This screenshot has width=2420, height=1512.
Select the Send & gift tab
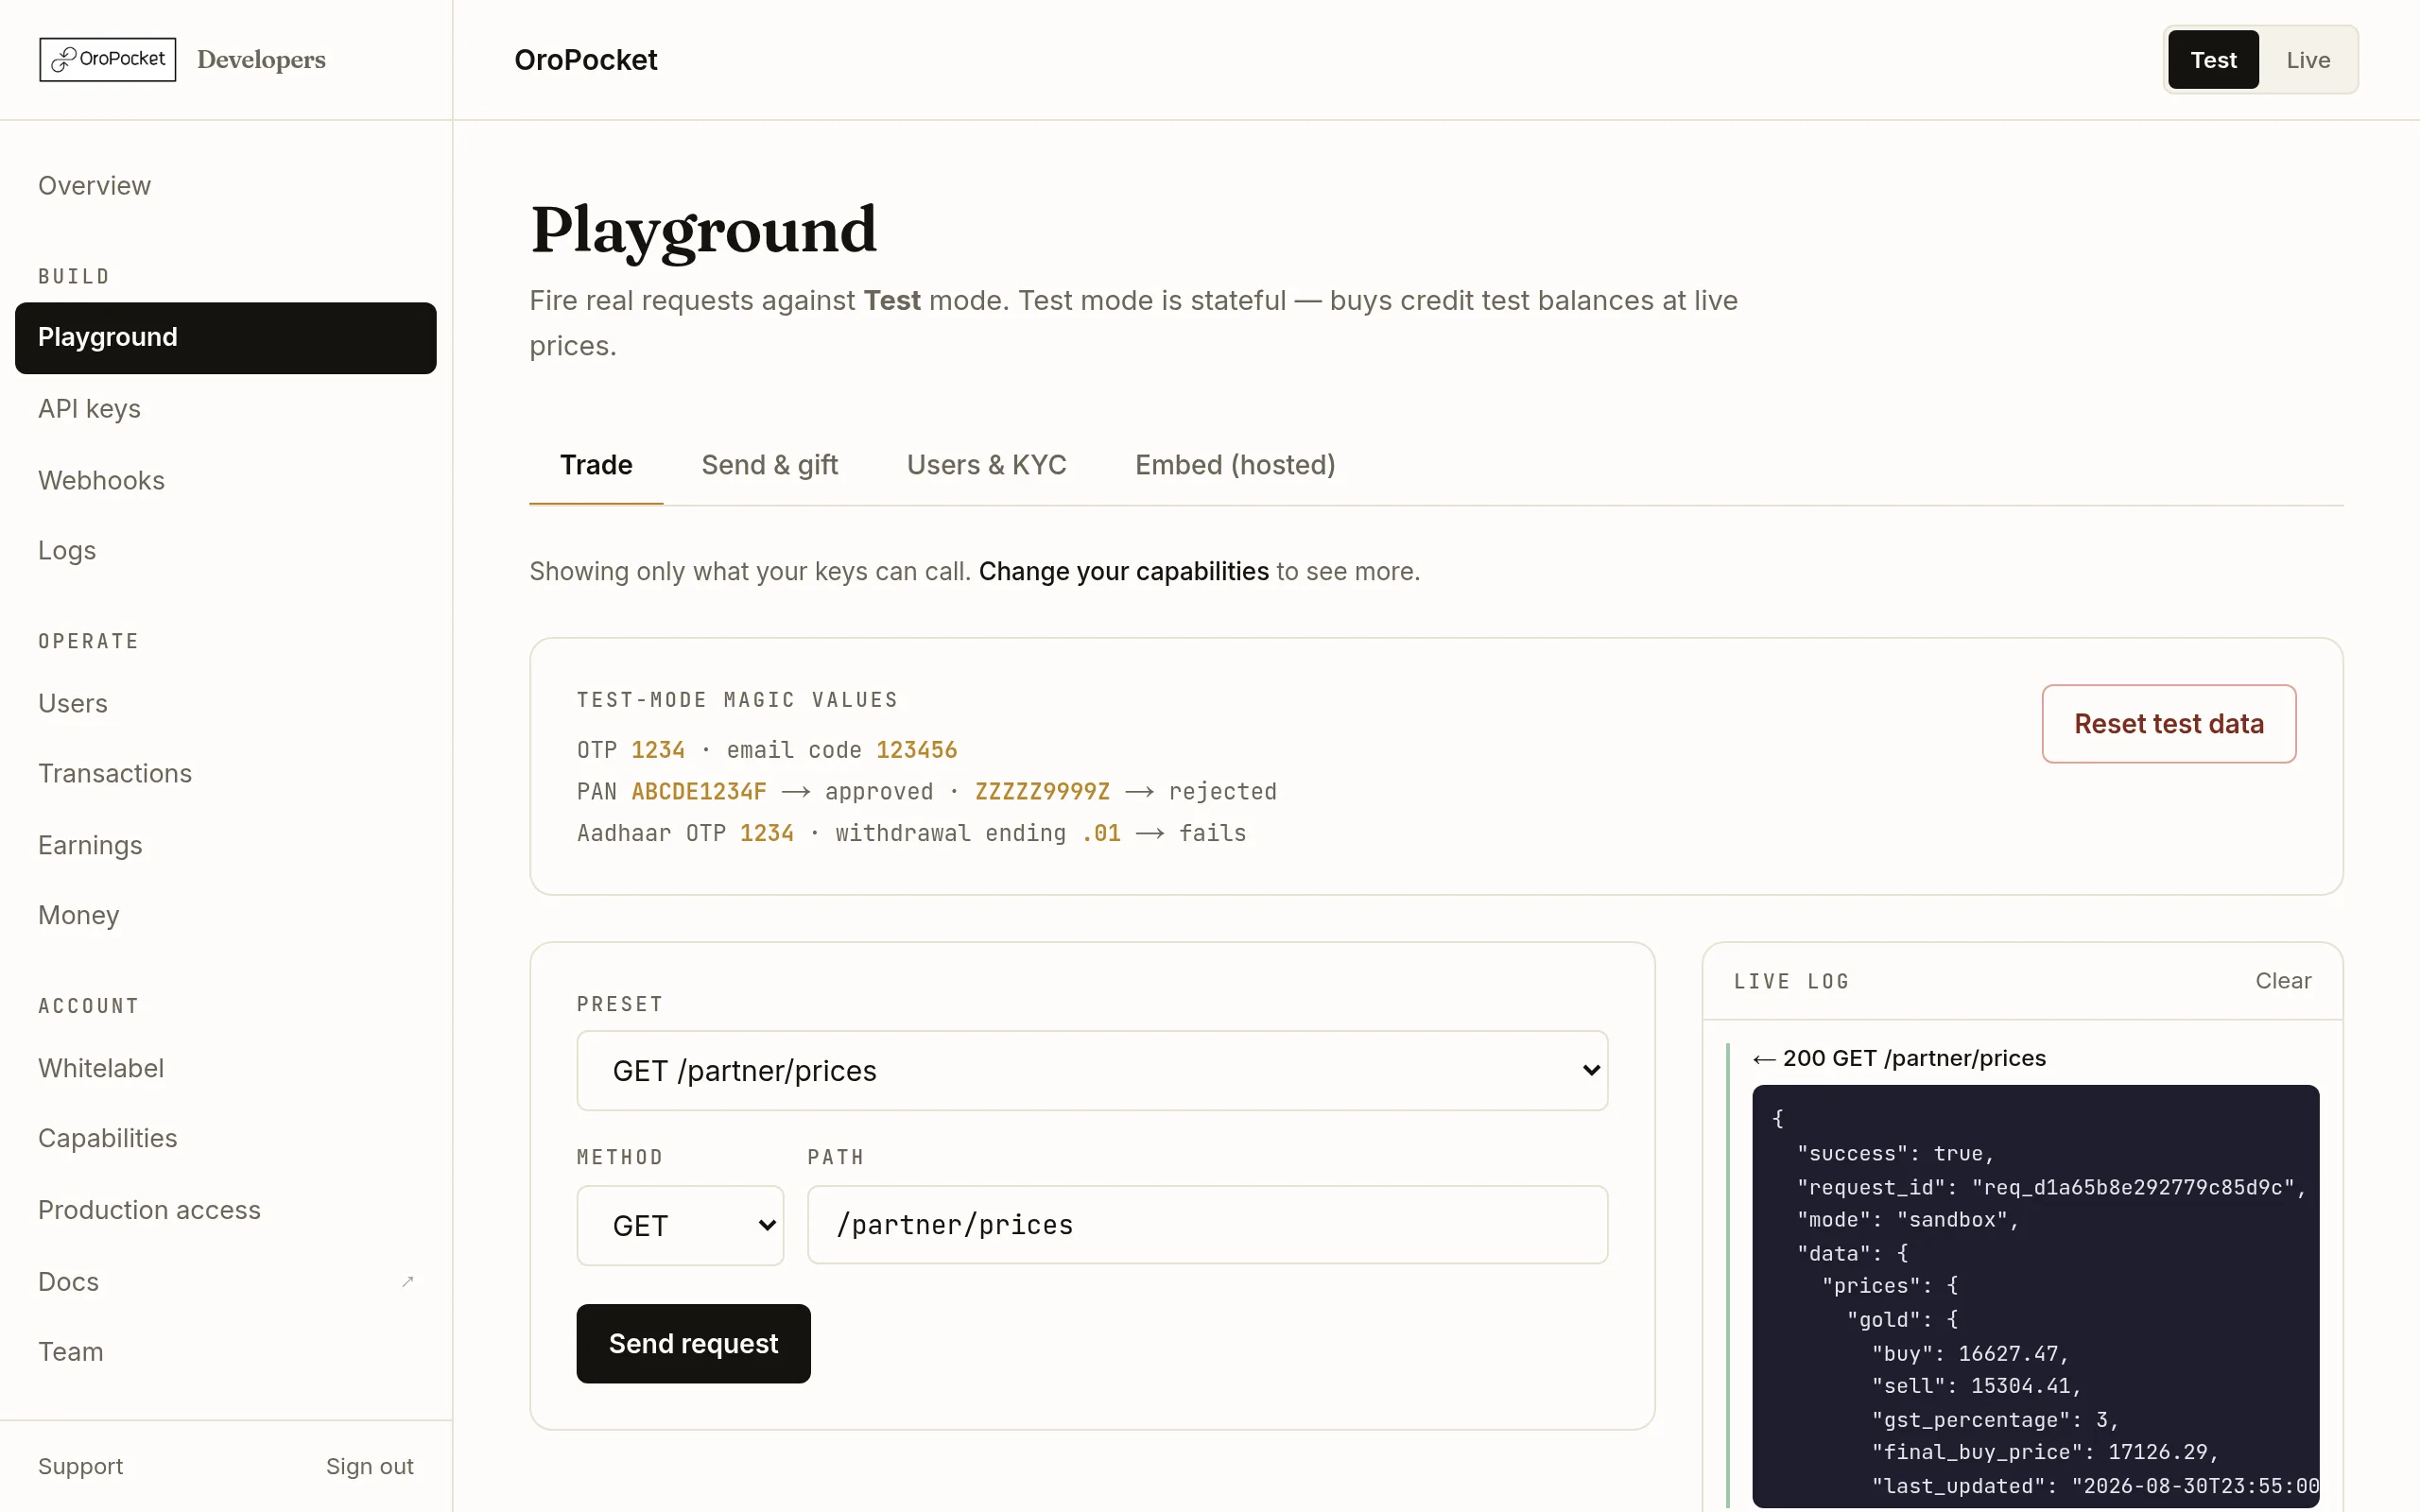(769, 465)
